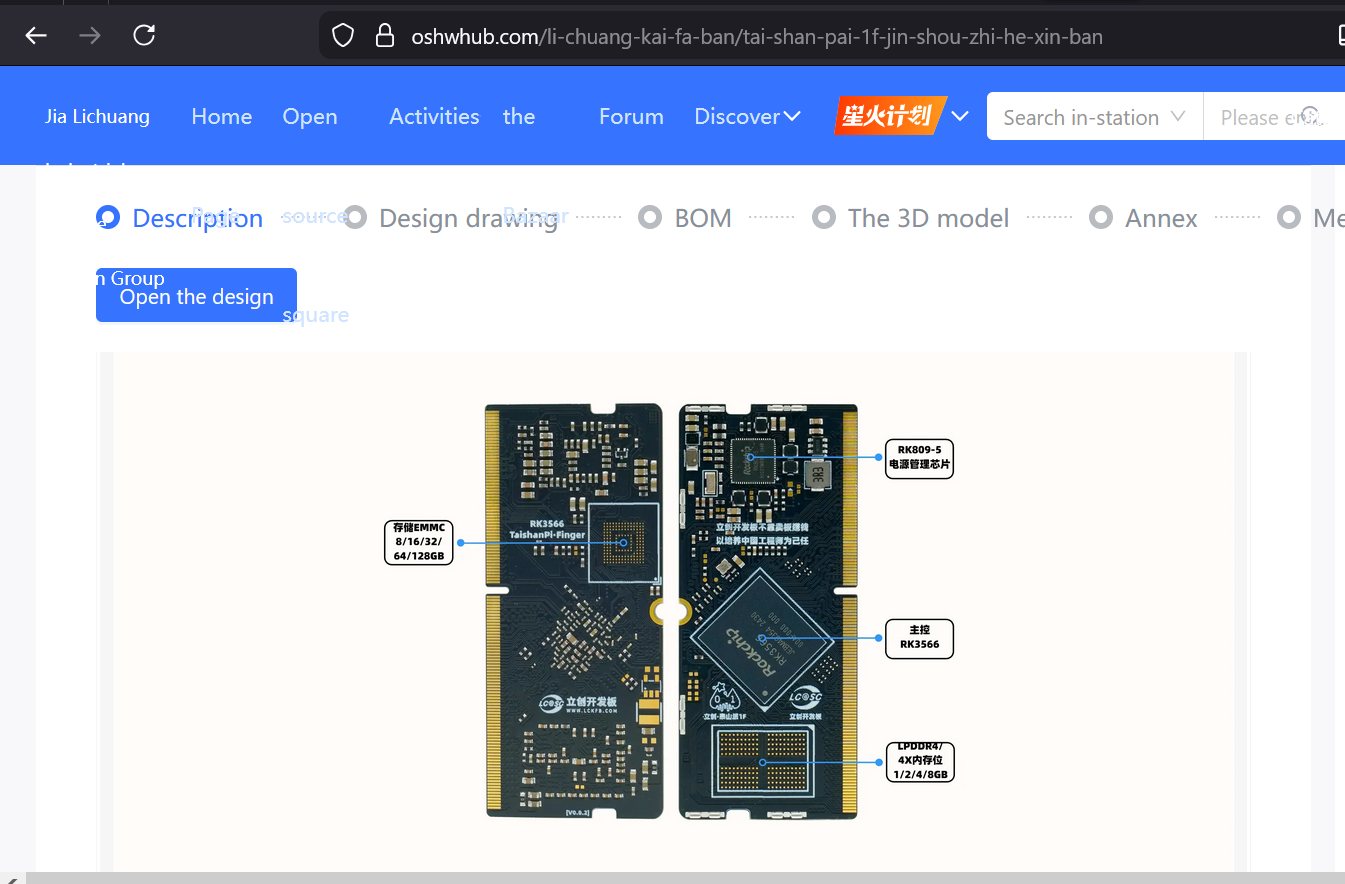Navigate to Home link

(x=221, y=116)
